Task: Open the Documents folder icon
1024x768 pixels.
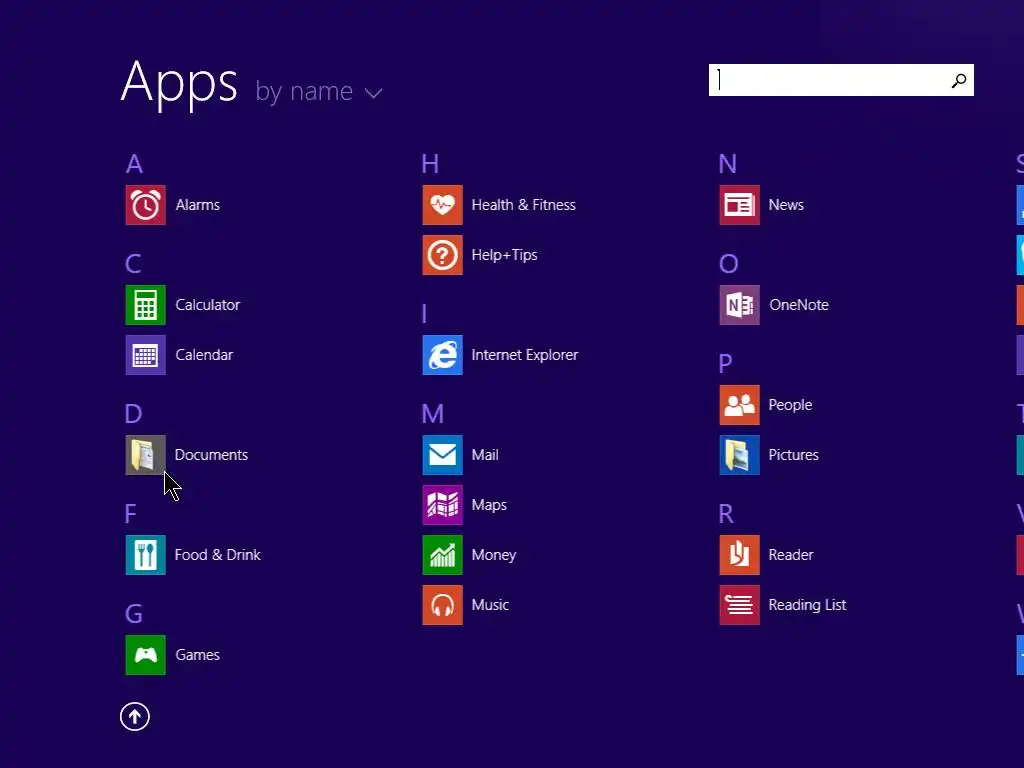Action: tap(145, 455)
